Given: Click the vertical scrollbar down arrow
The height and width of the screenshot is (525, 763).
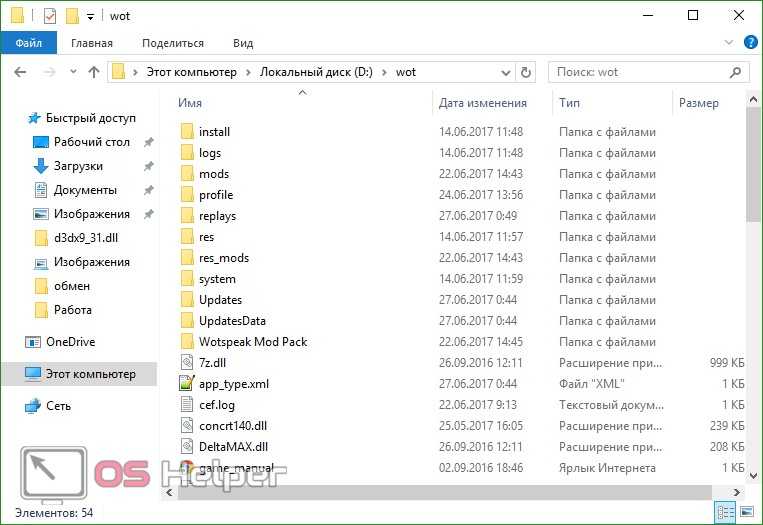Looking at the screenshot, I should (x=753, y=476).
